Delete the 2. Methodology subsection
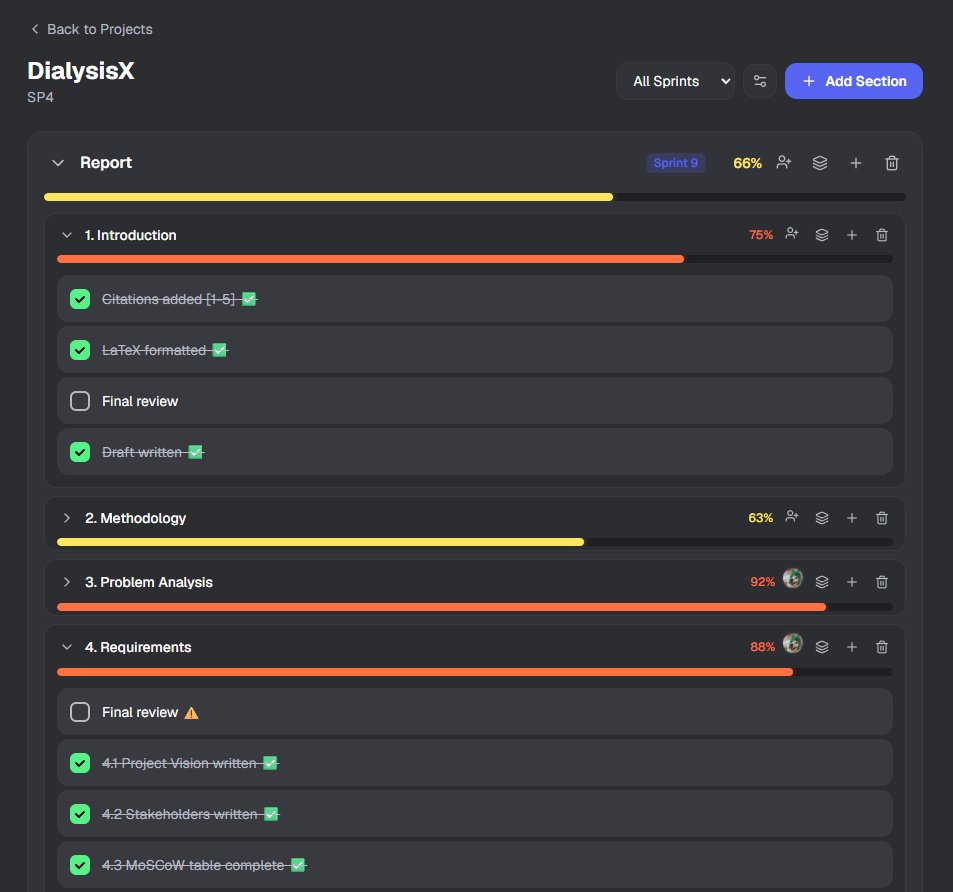The height and width of the screenshot is (892, 953). coord(882,518)
